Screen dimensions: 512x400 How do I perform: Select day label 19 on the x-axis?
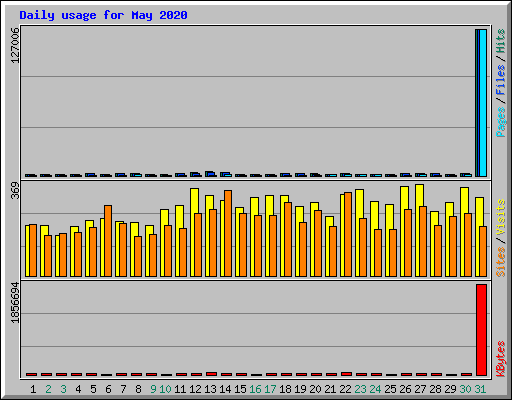pos(300,389)
